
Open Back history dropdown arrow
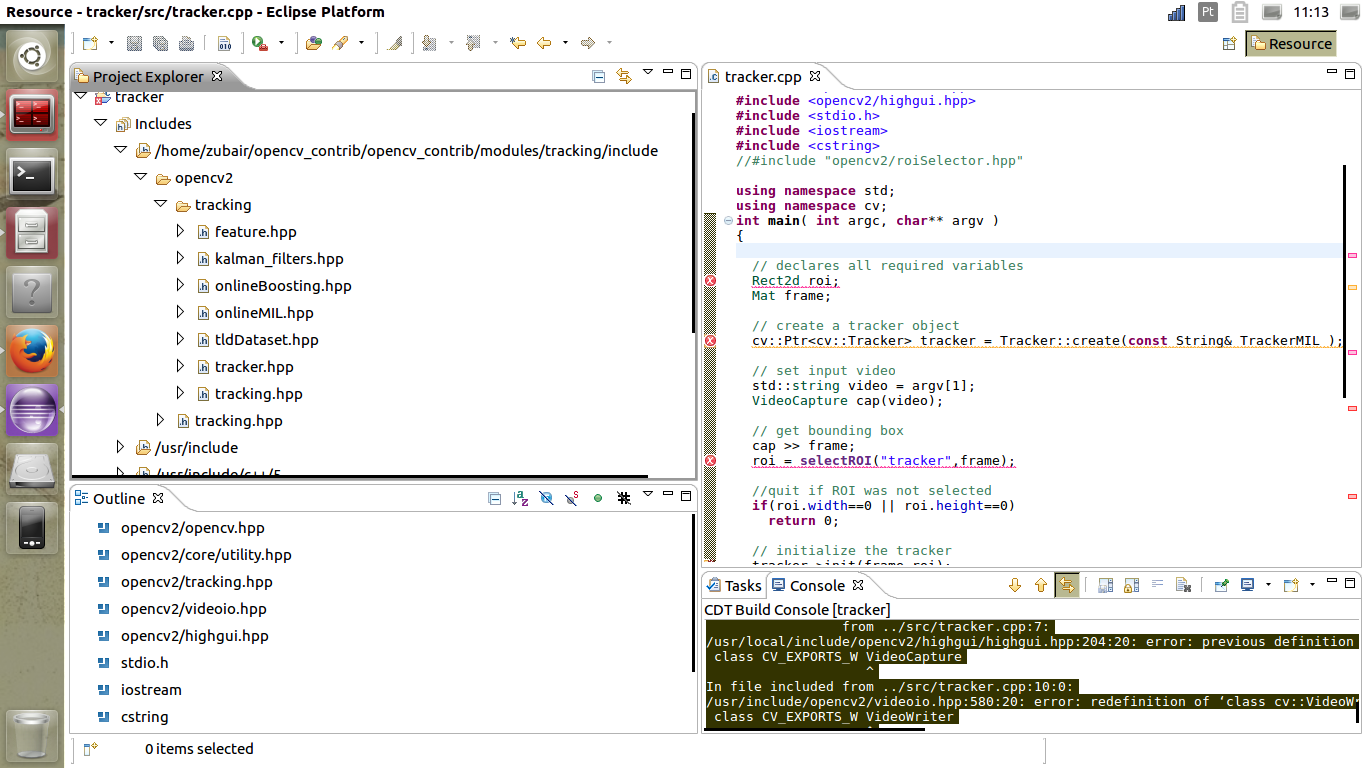click(565, 43)
